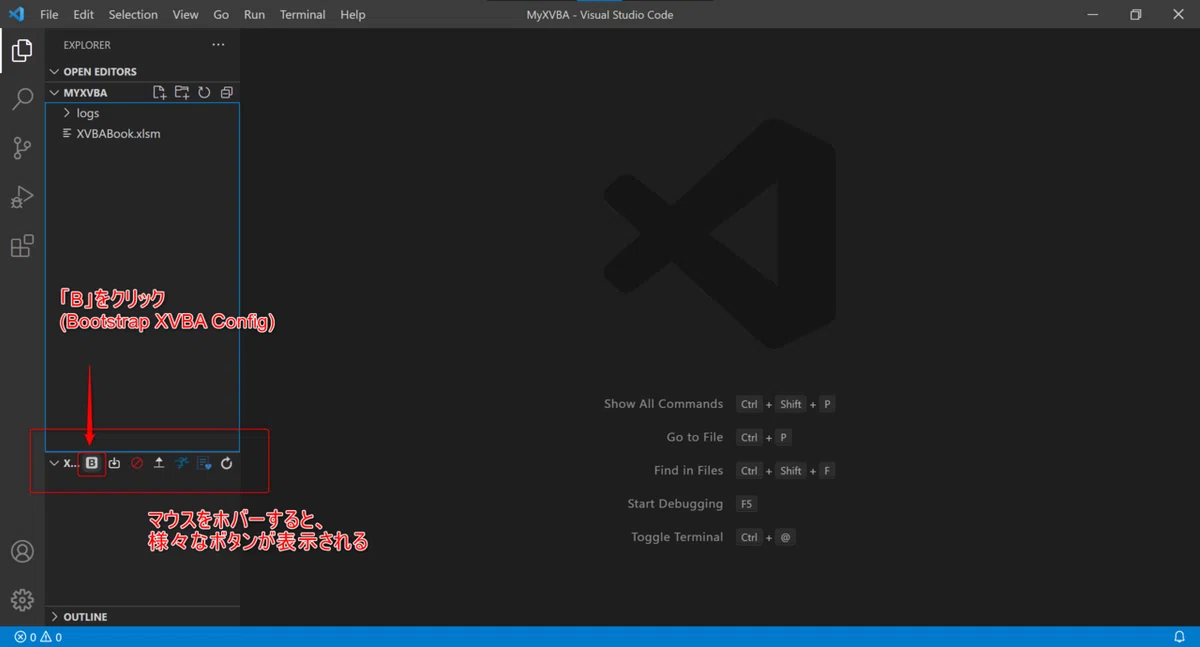
Task: Open the Explorer view in the activity bar
Action: 22,51
